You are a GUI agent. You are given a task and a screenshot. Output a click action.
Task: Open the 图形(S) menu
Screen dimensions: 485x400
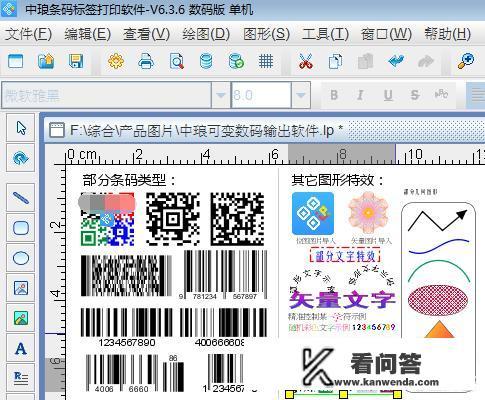pos(266,34)
